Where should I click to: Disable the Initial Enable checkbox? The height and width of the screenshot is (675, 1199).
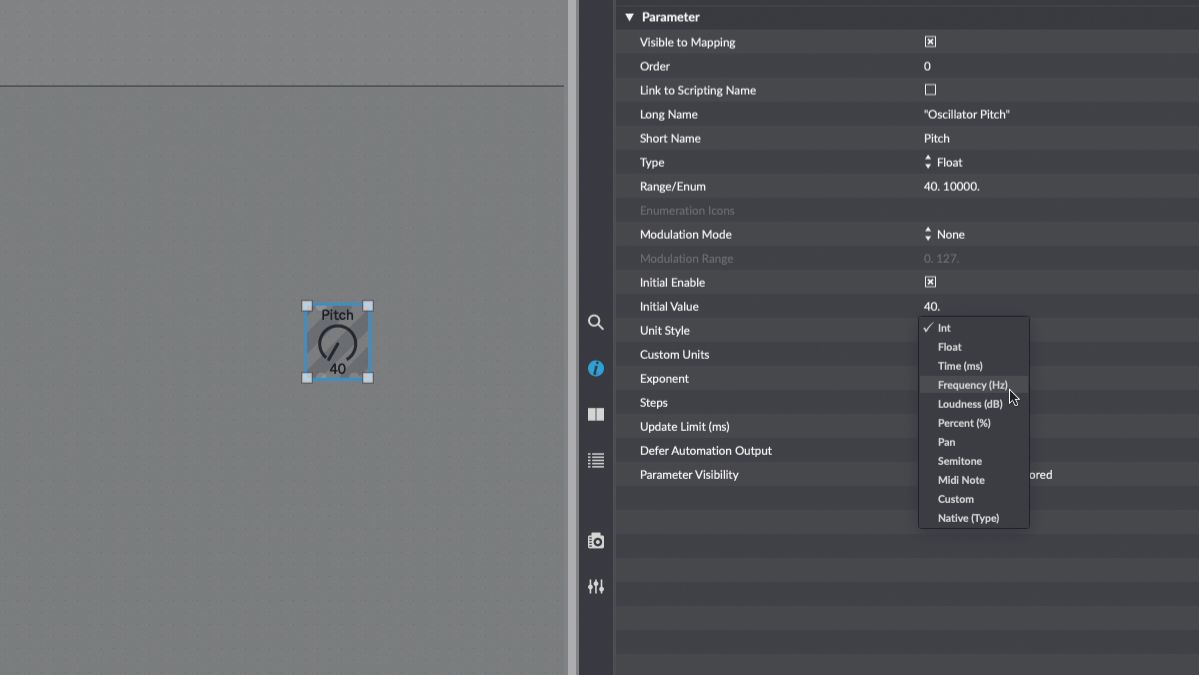pyautogui.click(x=929, y=281)
